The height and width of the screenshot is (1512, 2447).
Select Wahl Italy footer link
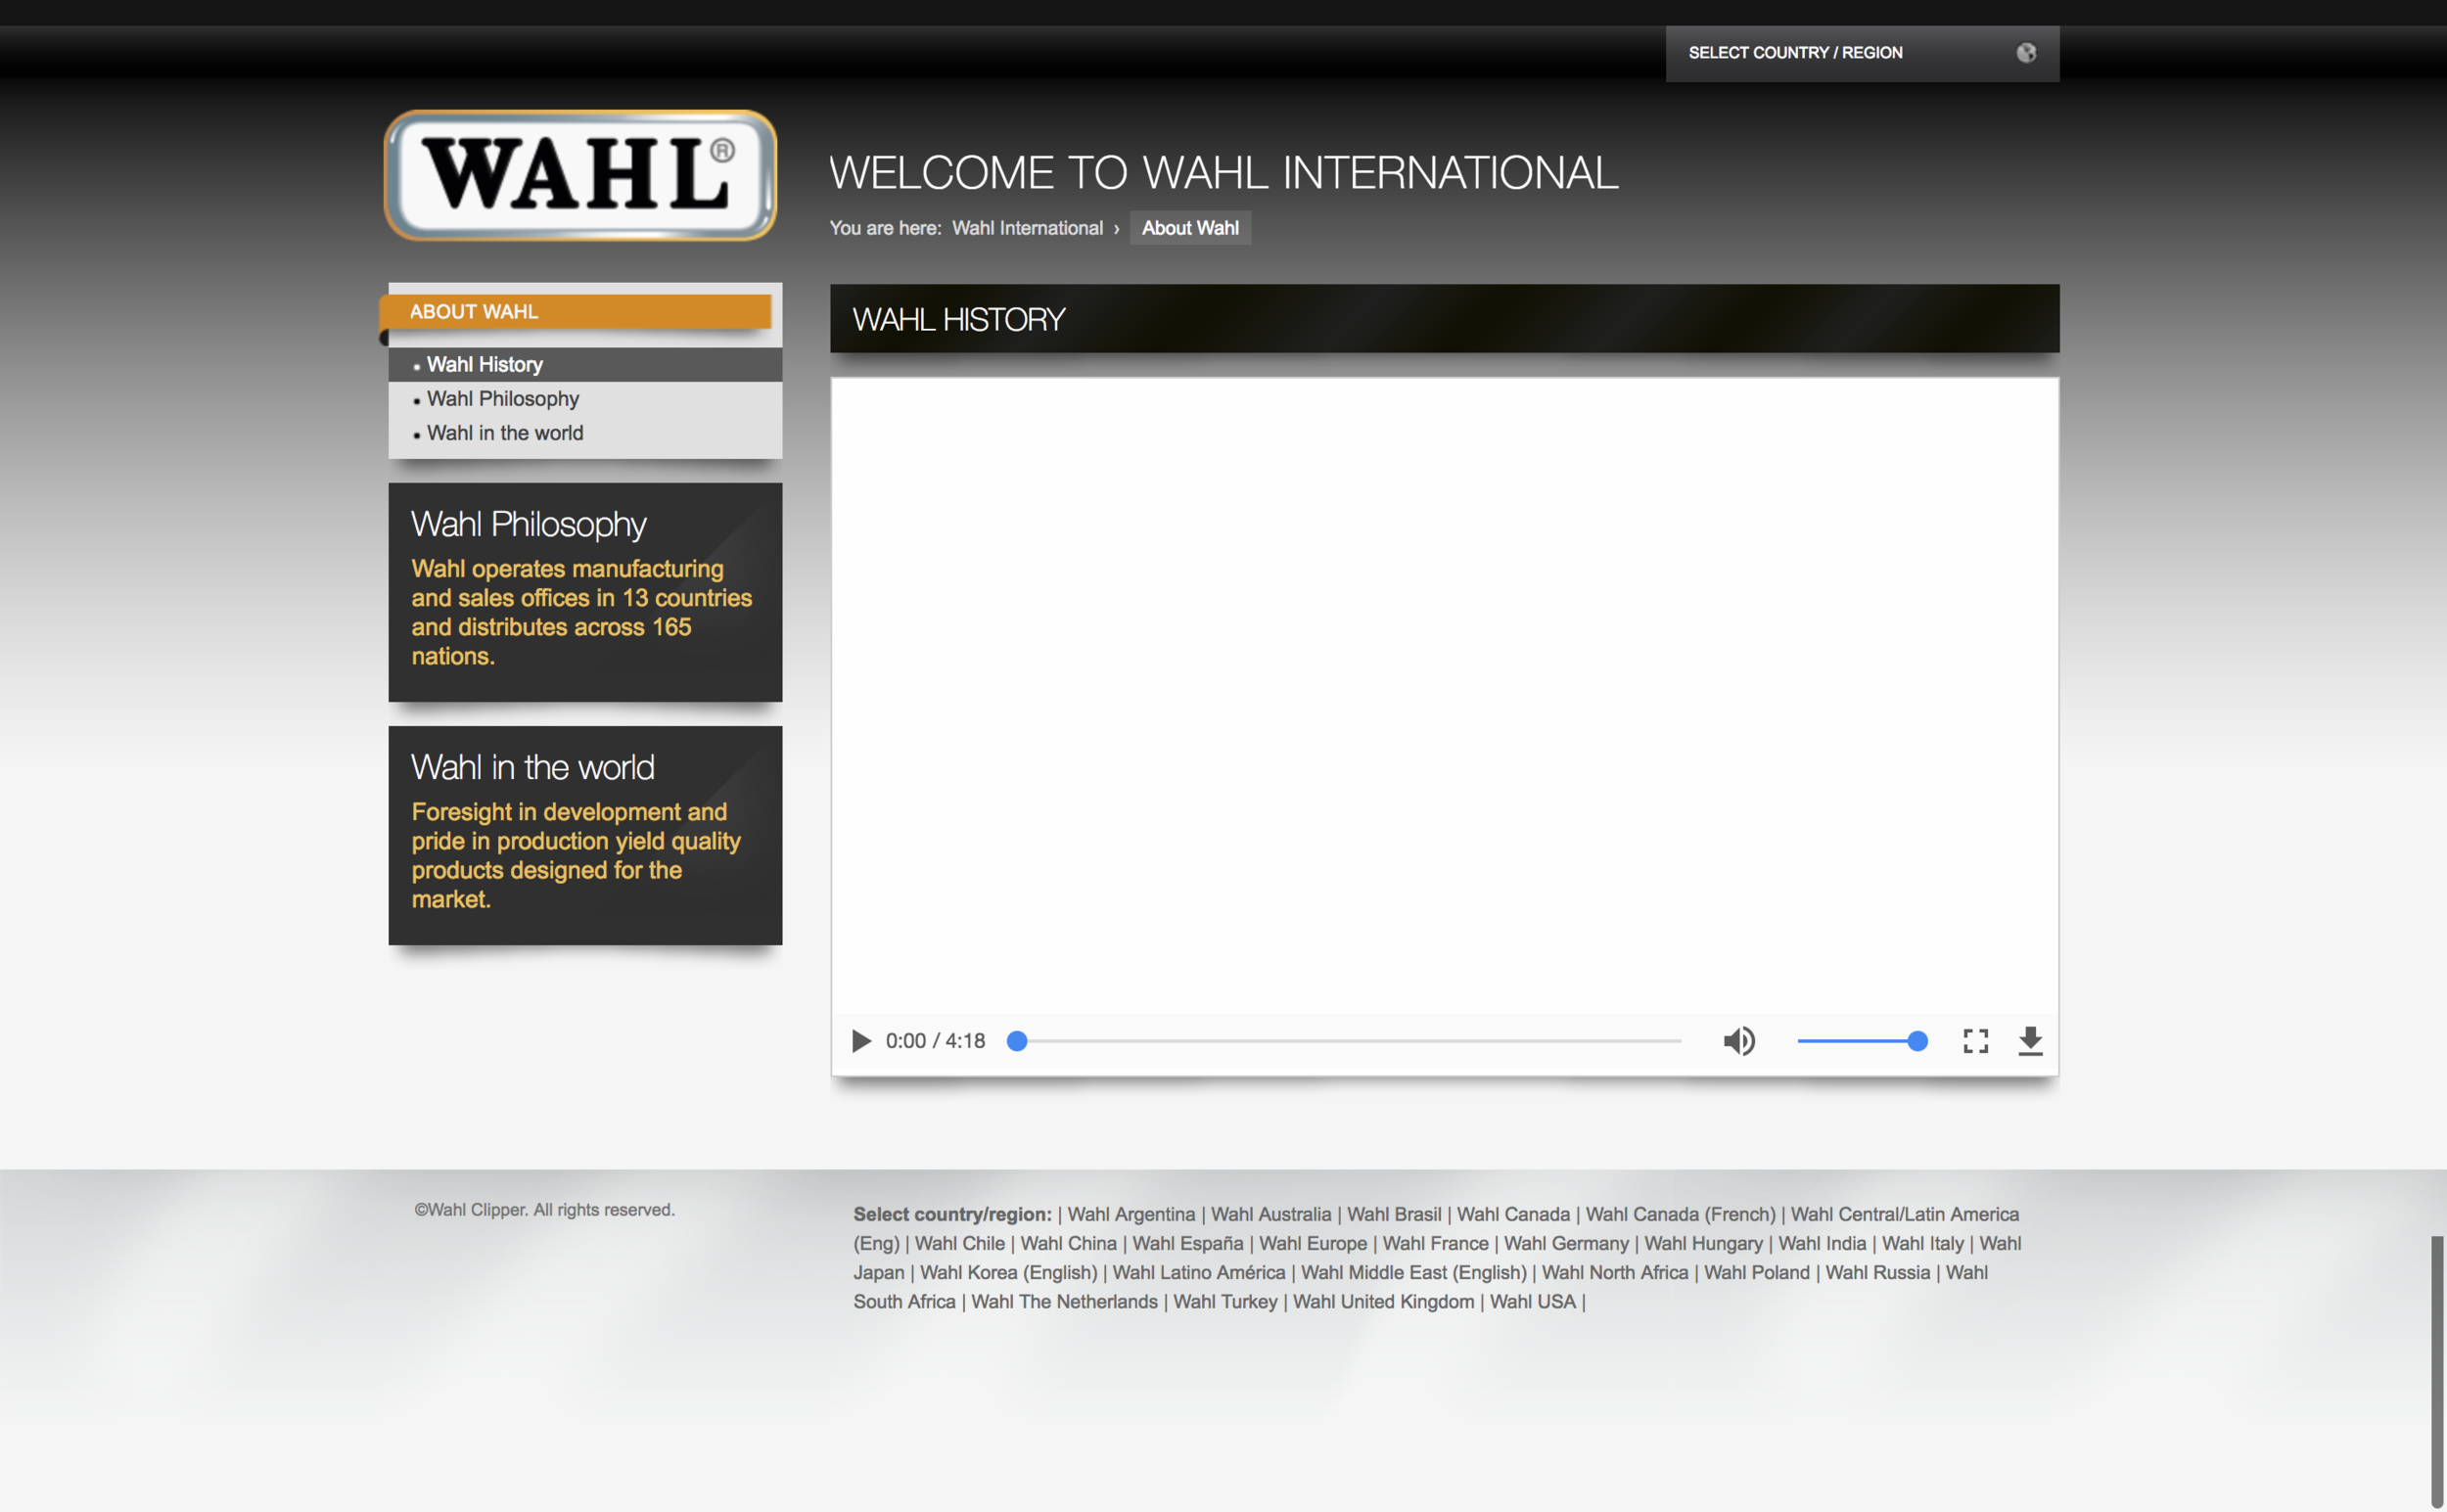click(x=1922, y=1243)
